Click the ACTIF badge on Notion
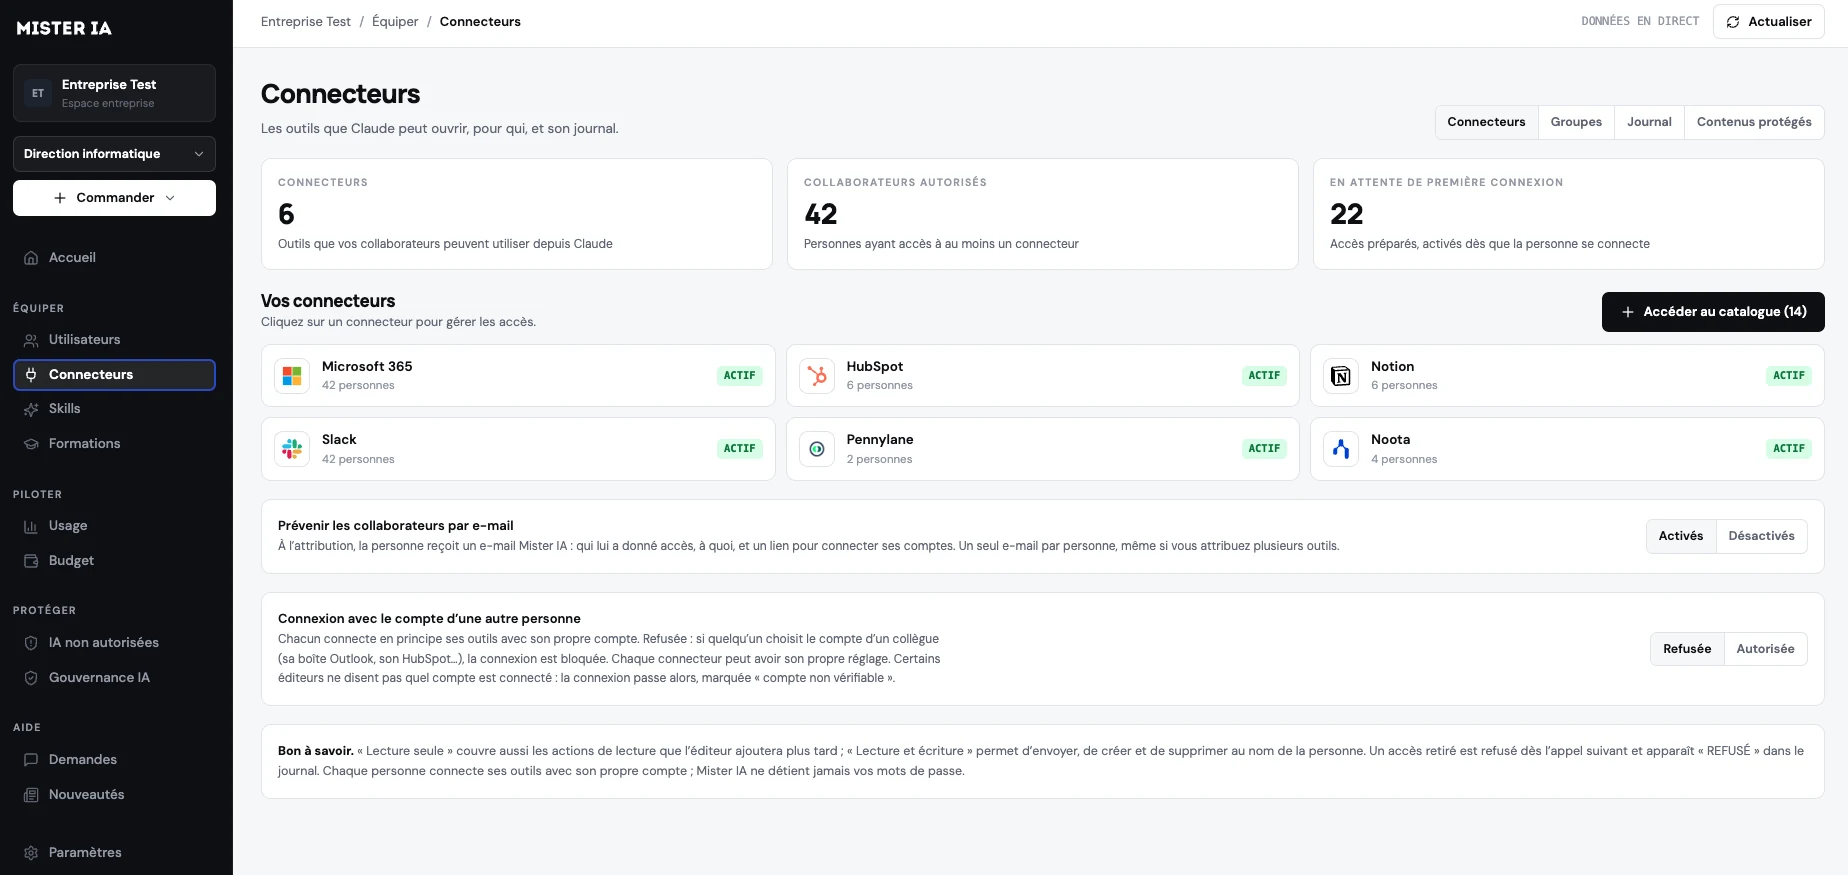Screen dimensions: 1848x875 [1789, 376]
